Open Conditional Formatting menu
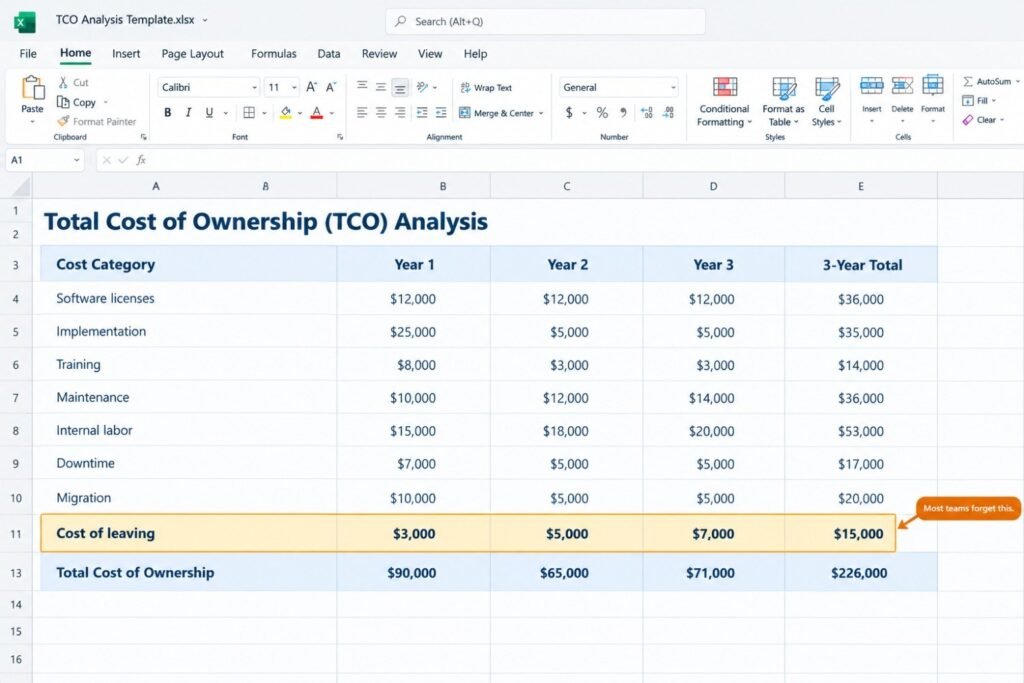This screenshot has width=1024, height=683. click(724, 101)
